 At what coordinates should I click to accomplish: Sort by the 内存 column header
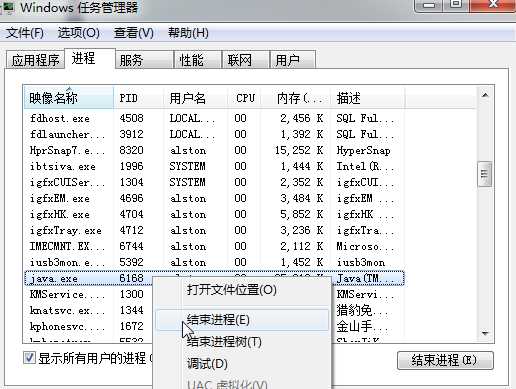coord(296,98)
